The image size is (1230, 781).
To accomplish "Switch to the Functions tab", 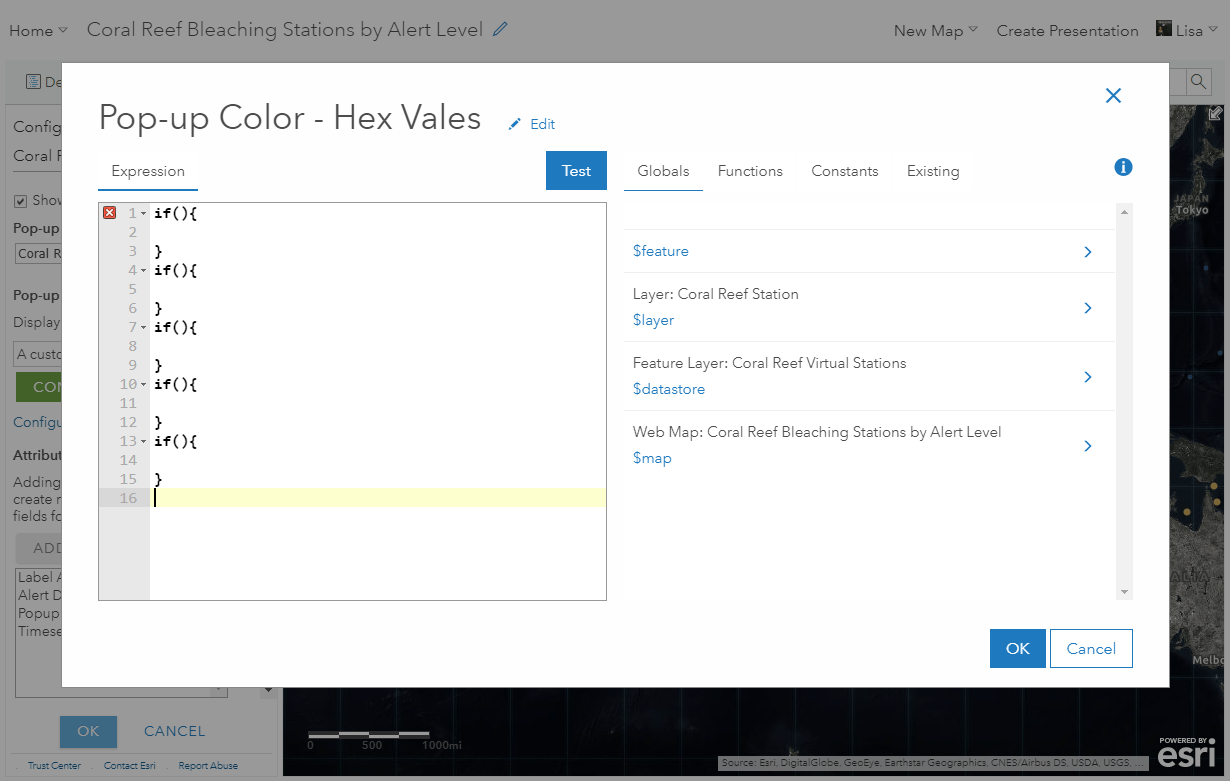I will click(x=750, y=171).
